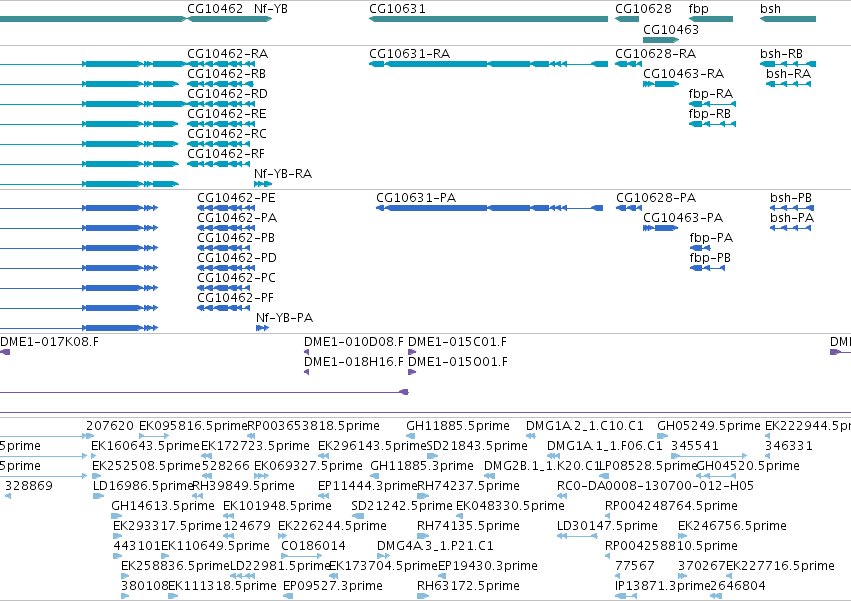Select the fbp-PB protein label
This screenshot has width=851, height=601.
click(x=710, y=258)
